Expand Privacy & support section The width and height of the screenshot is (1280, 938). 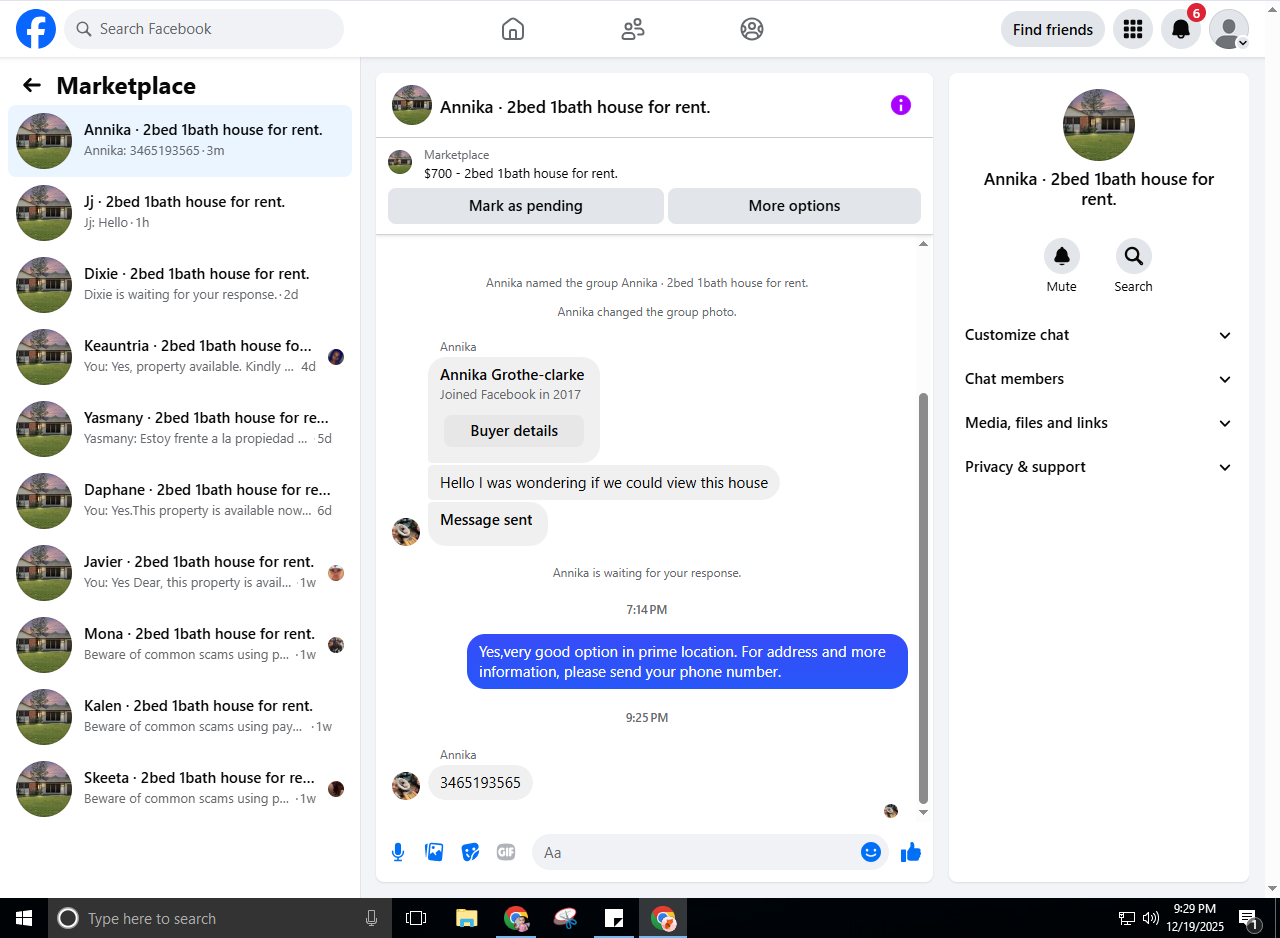(1098, 467)
